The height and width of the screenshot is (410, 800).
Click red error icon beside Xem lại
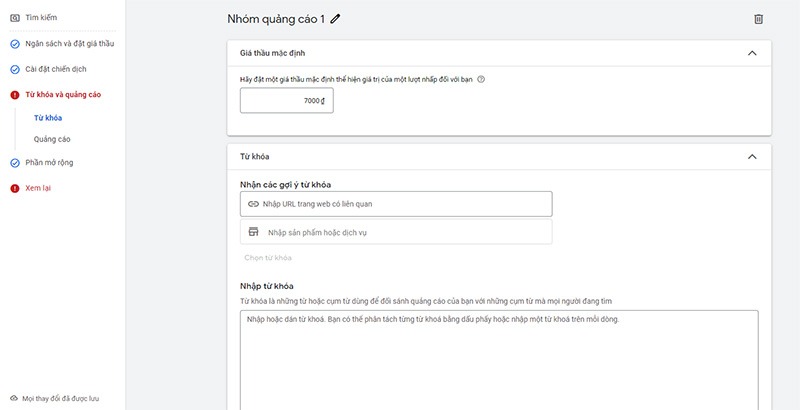point(14,187)
